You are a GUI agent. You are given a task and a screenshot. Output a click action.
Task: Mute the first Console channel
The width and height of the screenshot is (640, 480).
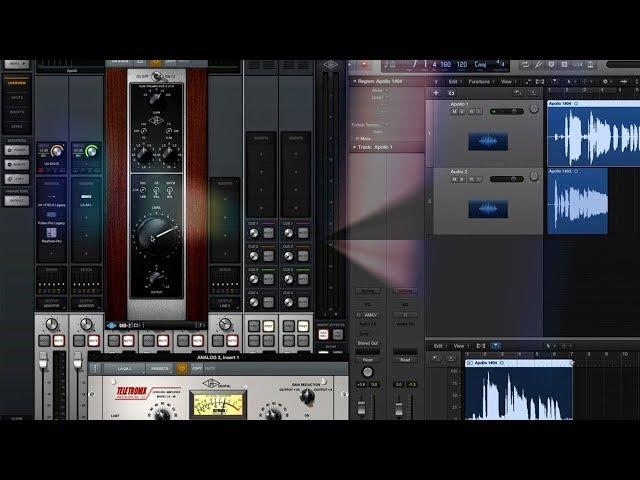point(59,340)
